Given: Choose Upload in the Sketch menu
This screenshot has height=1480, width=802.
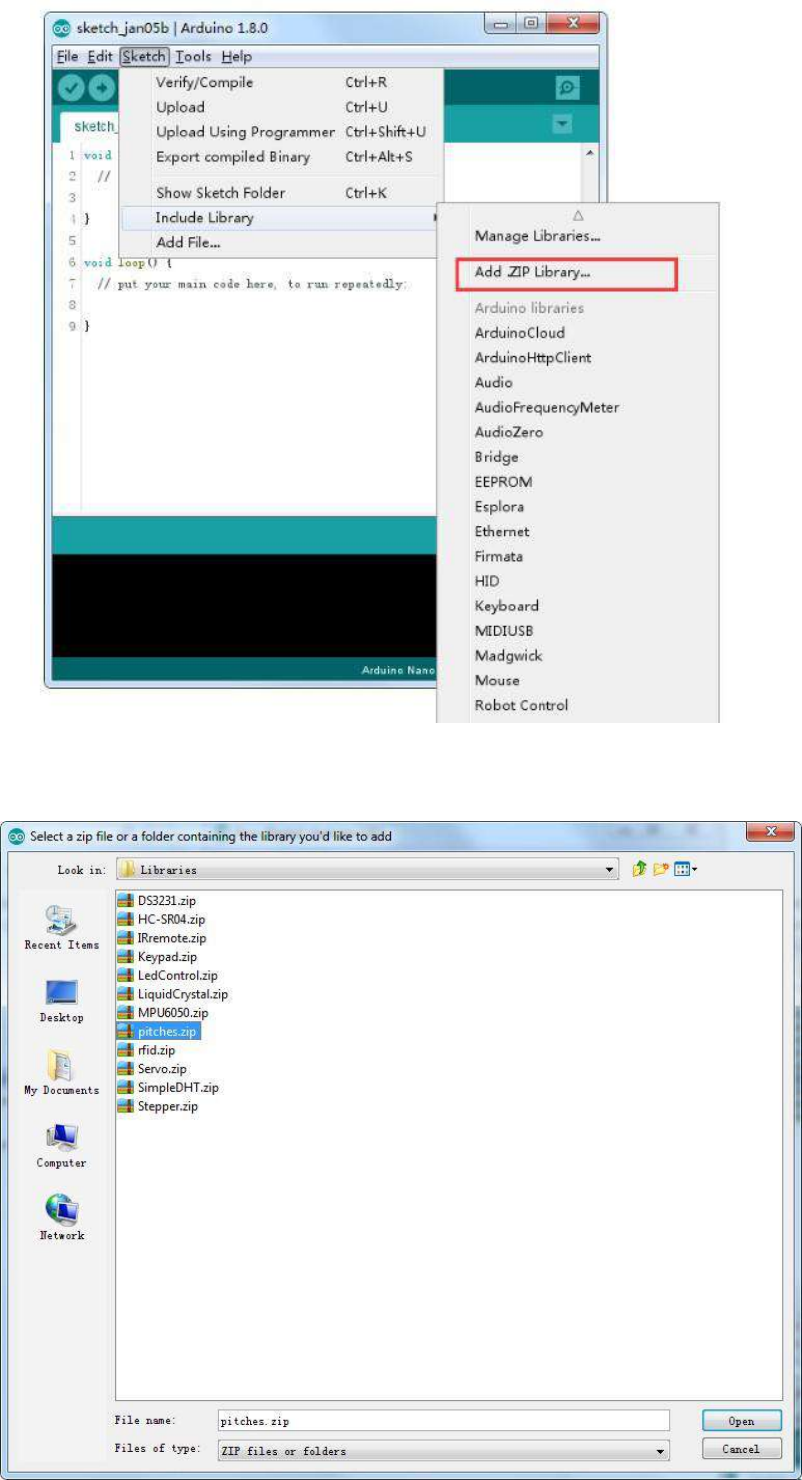Looking at the screenshot, I should pyautogui.click(x=280, y=107).
